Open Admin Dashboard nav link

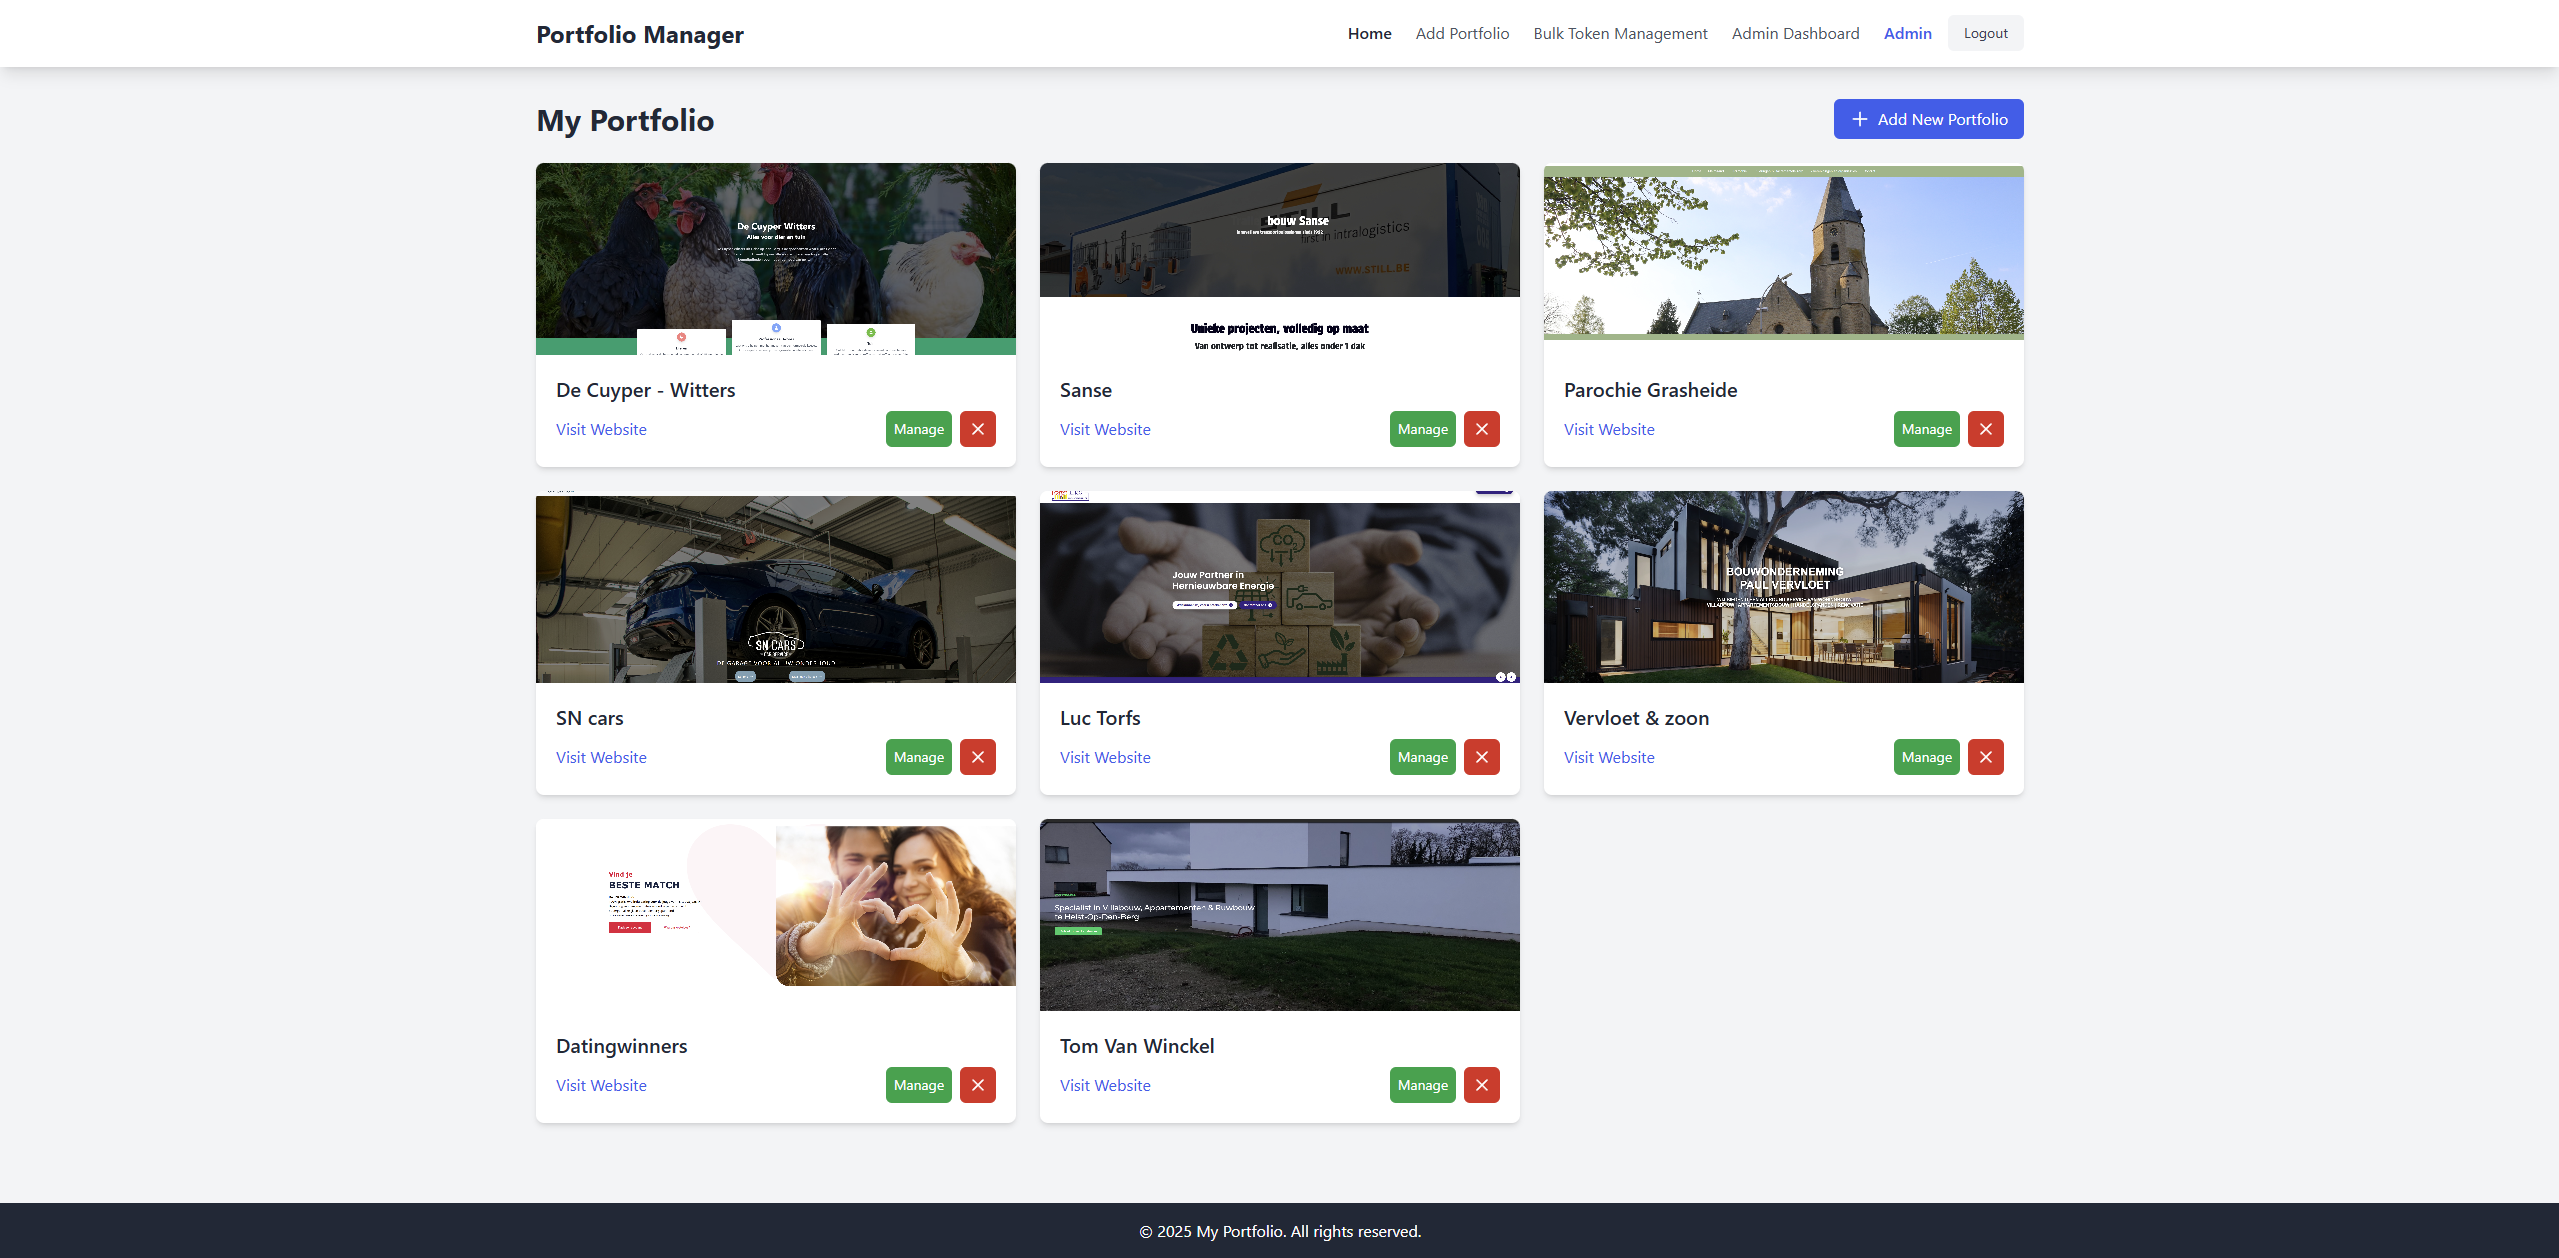tap(1795, 33)
